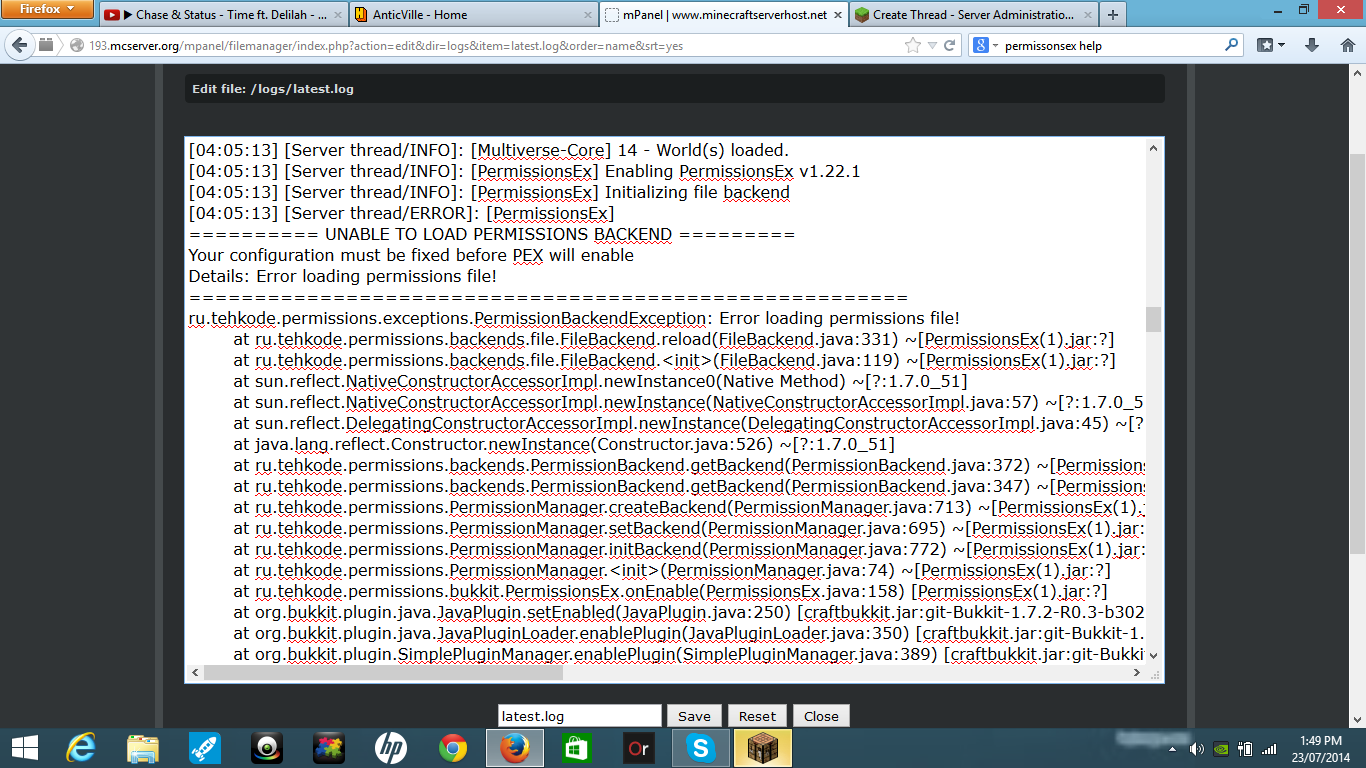
Task: Click the network signal tray icon
Action: (1270, 748)
